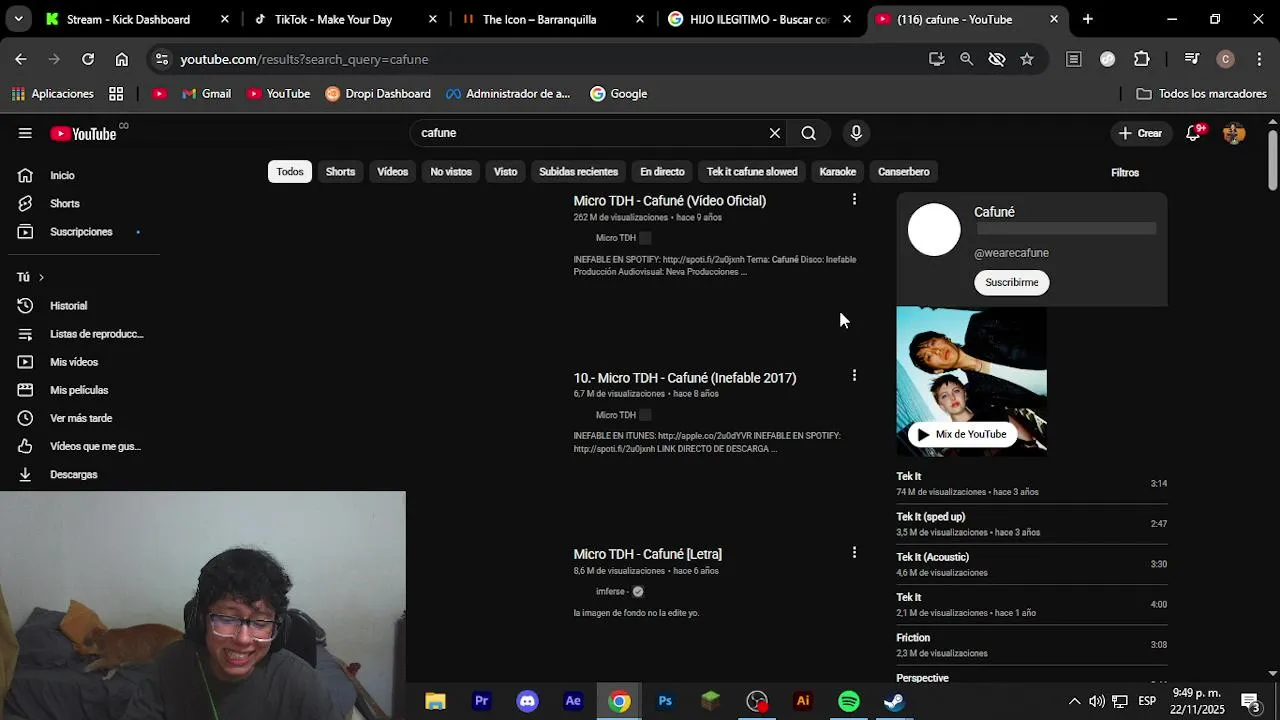1280x720 pixels.
Task: Select the Canserbero filter chip
Action: coord(903,172)
